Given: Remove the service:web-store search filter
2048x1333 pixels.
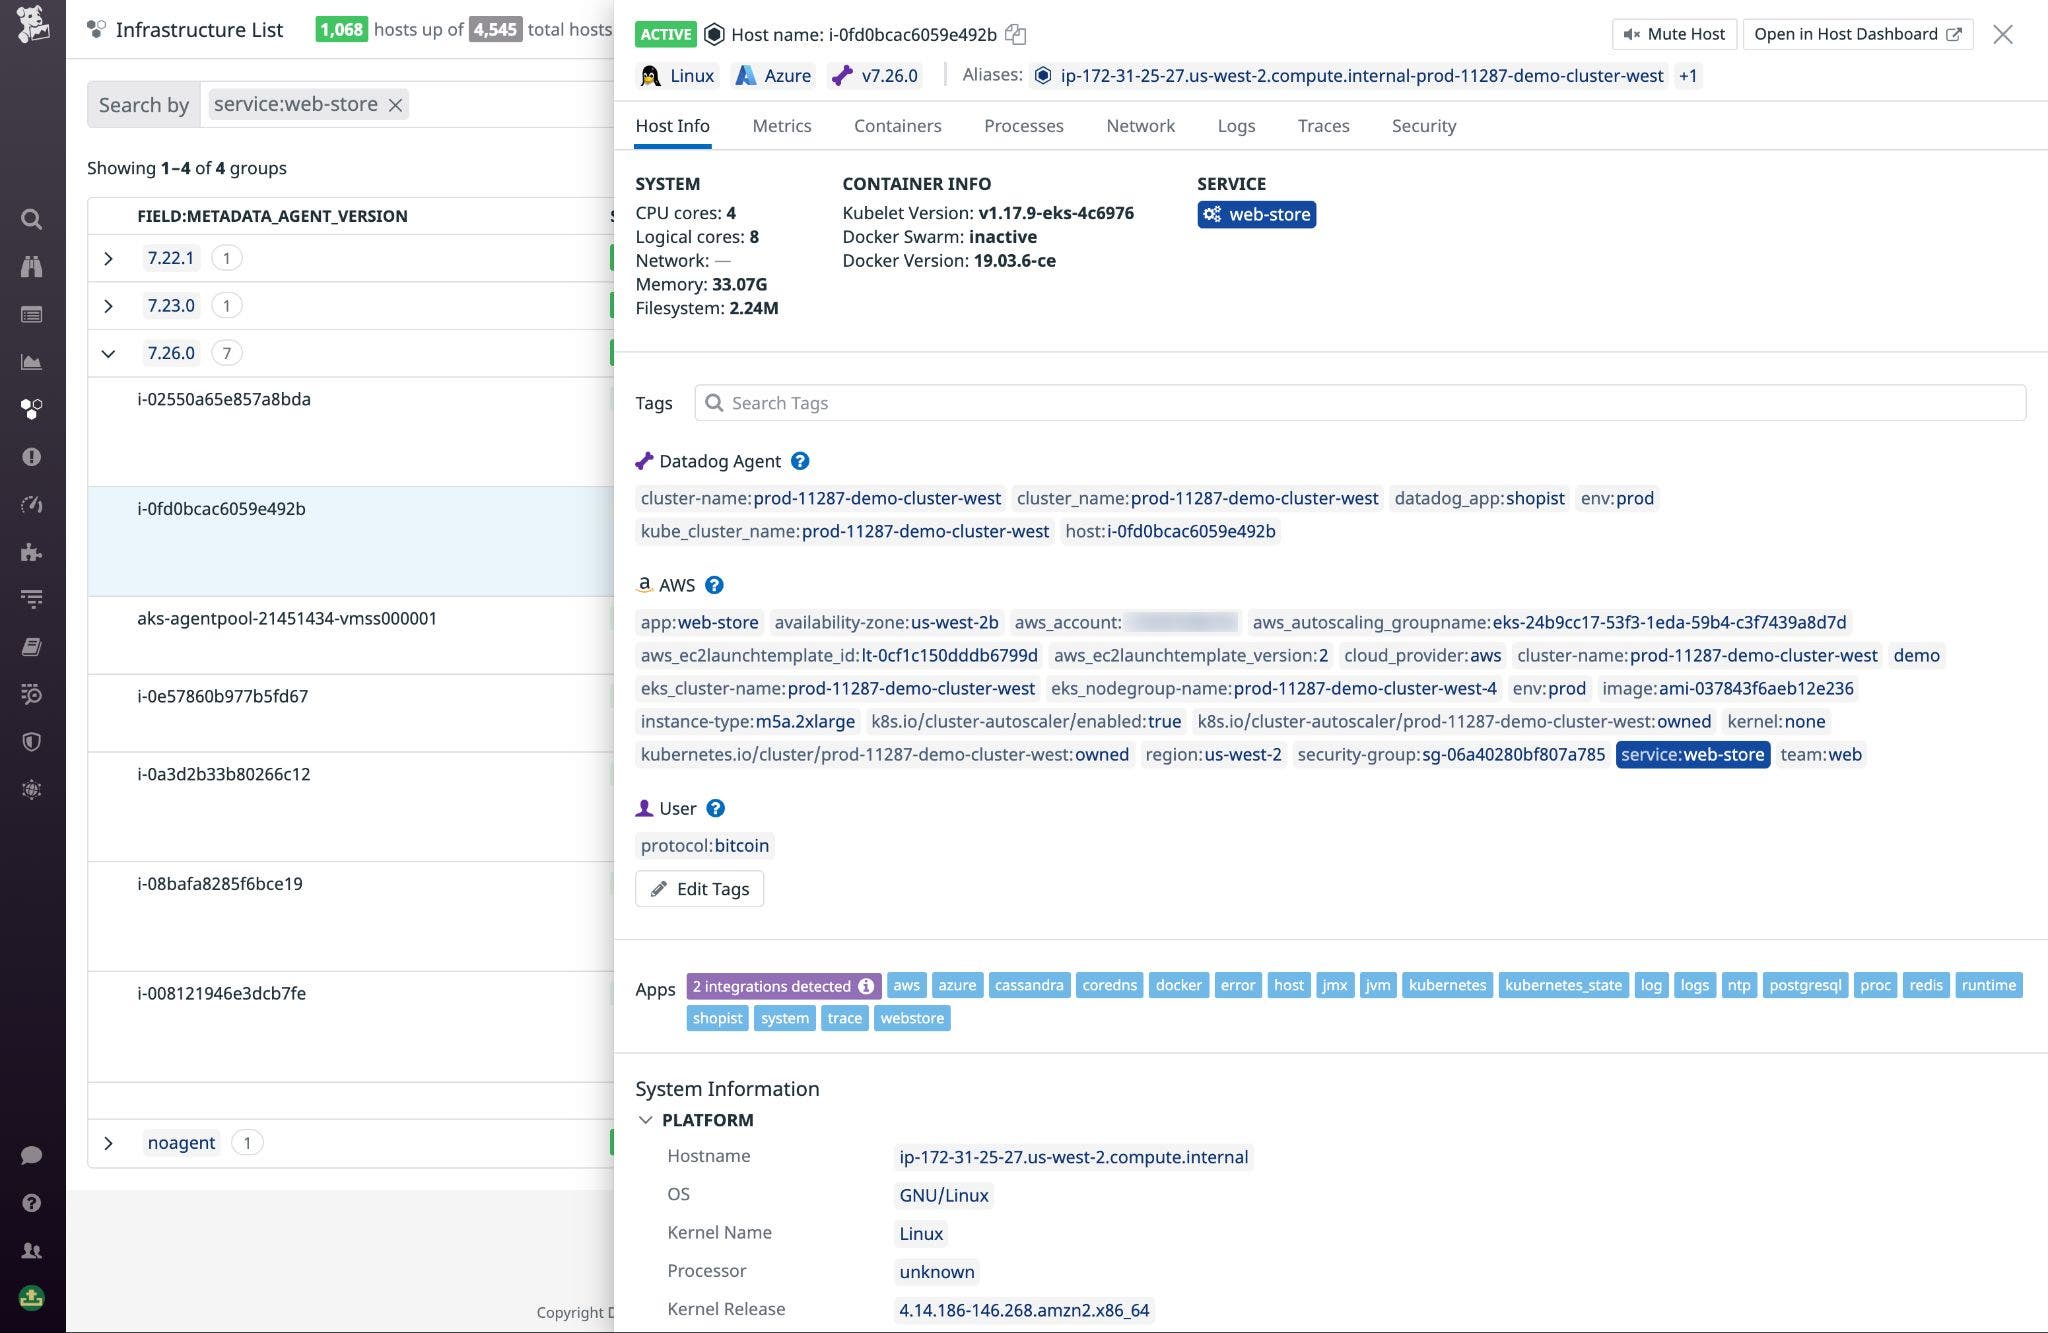Looking at the screenshot, I should [394, 104].
